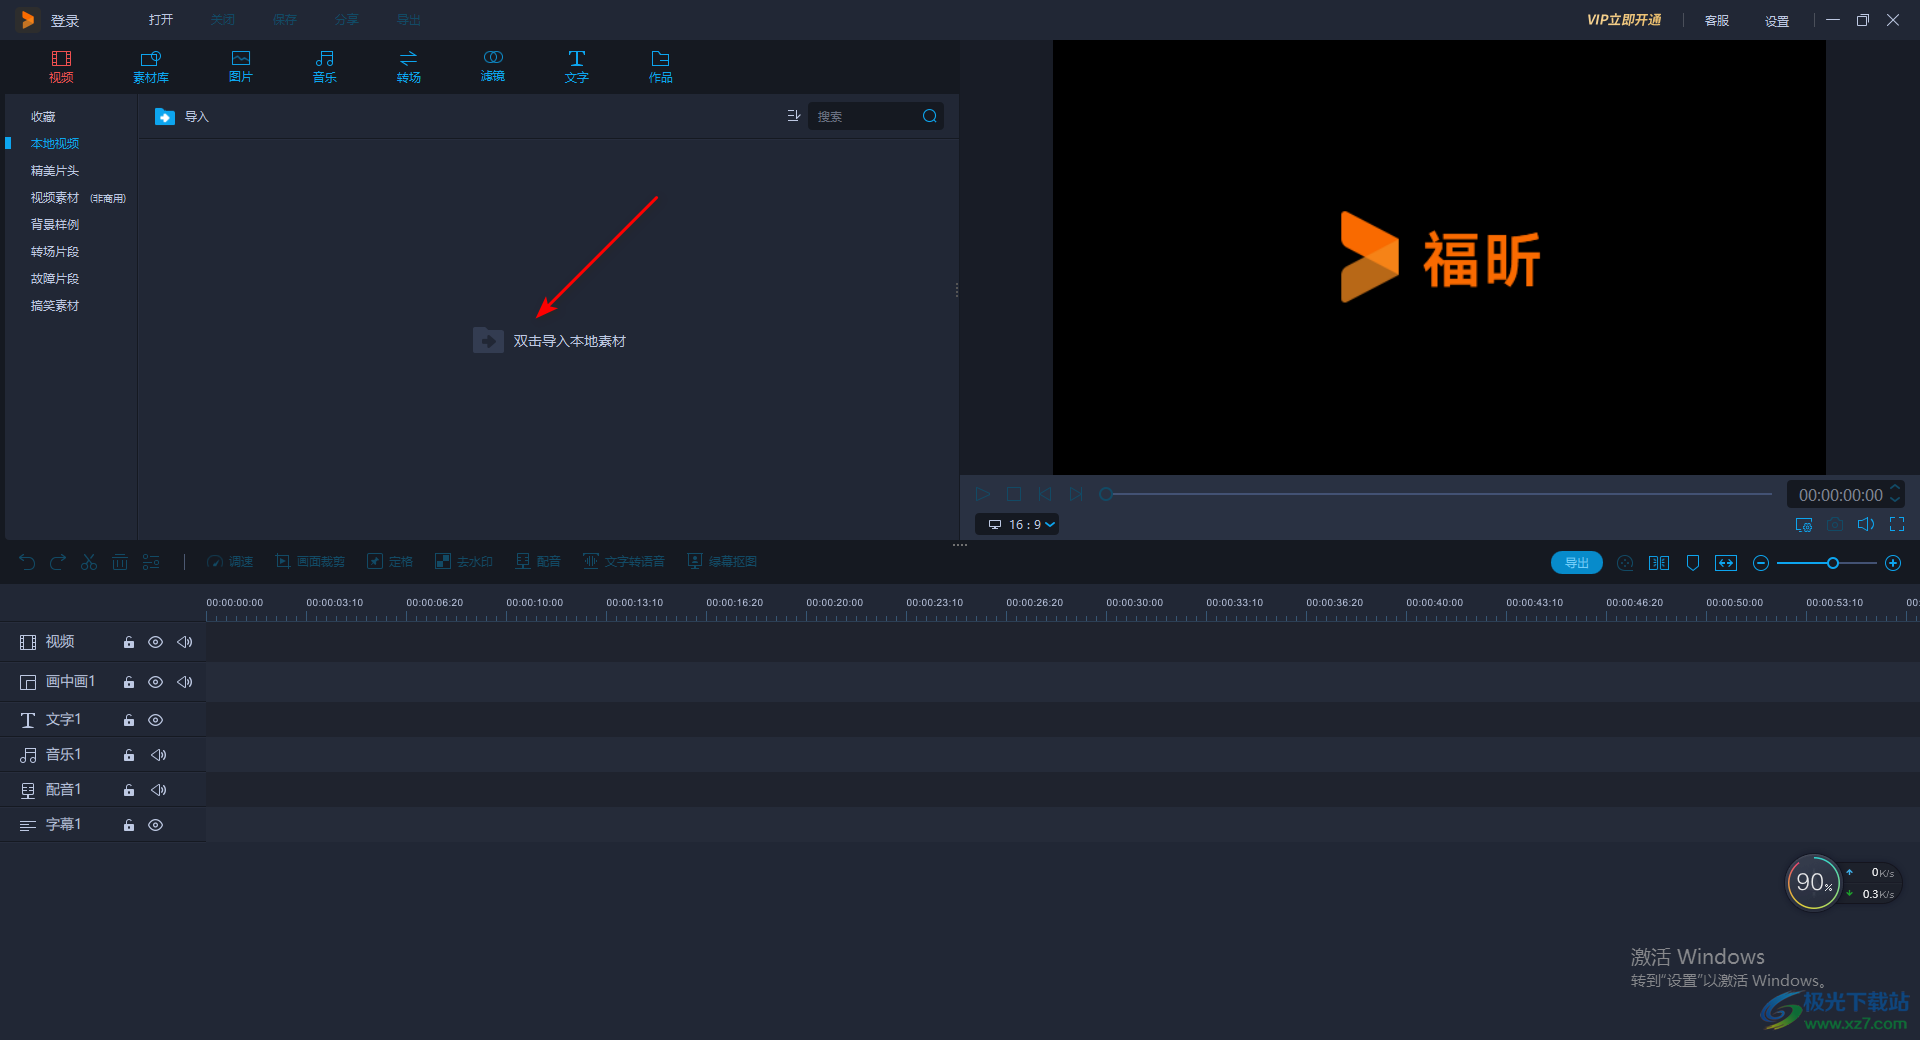
Task: Open the 作品 works tab
Action: [x=661, y=67]
